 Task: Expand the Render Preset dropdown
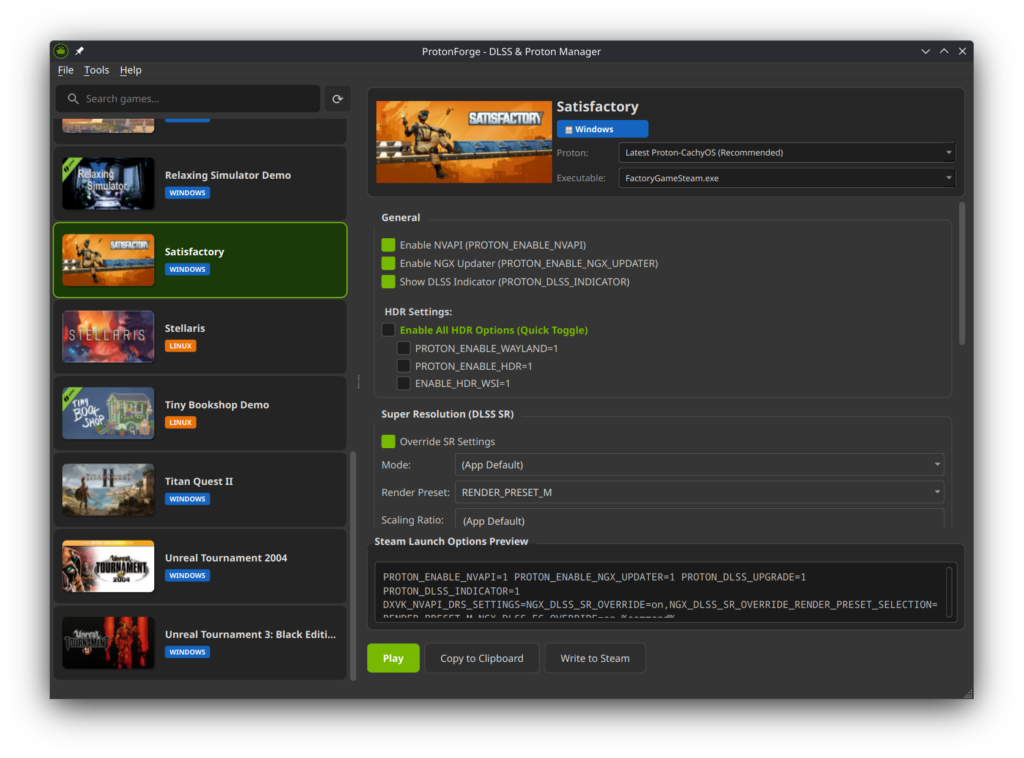pos(698,492)
